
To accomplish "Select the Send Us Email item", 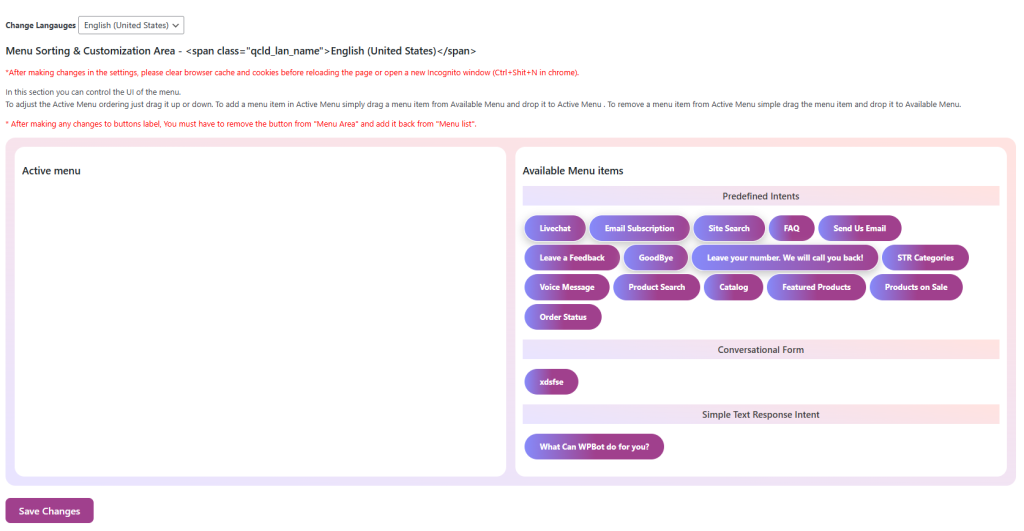I will (x=859, y=228).
